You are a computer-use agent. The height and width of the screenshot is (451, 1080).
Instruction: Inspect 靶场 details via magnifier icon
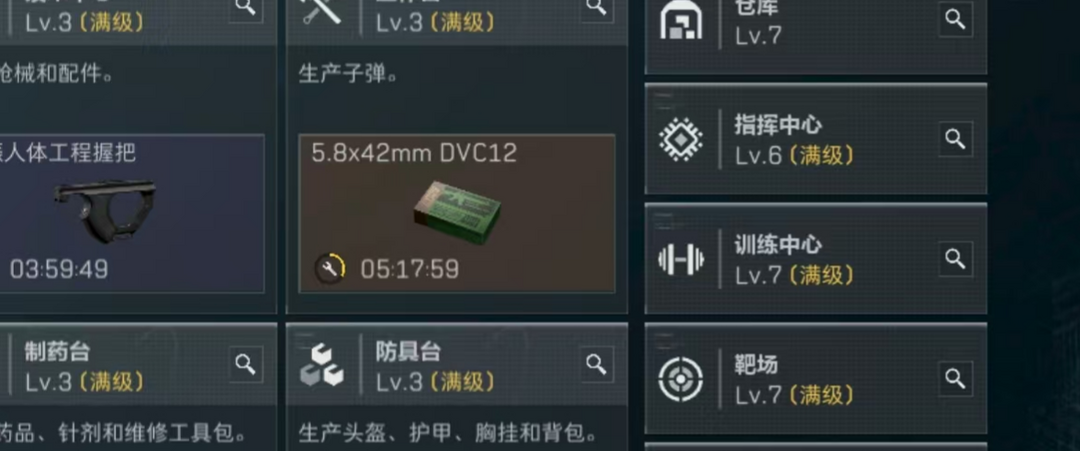tap(955, 378)
